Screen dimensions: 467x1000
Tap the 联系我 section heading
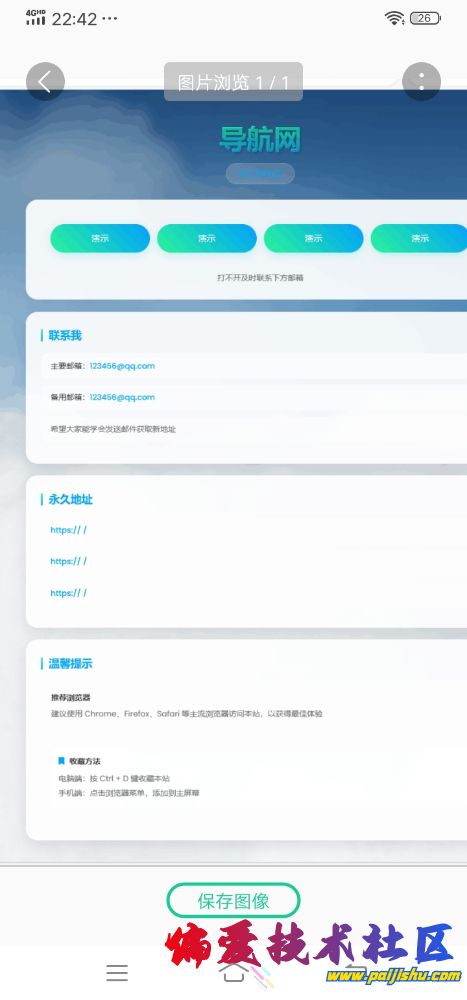(65, 335)
